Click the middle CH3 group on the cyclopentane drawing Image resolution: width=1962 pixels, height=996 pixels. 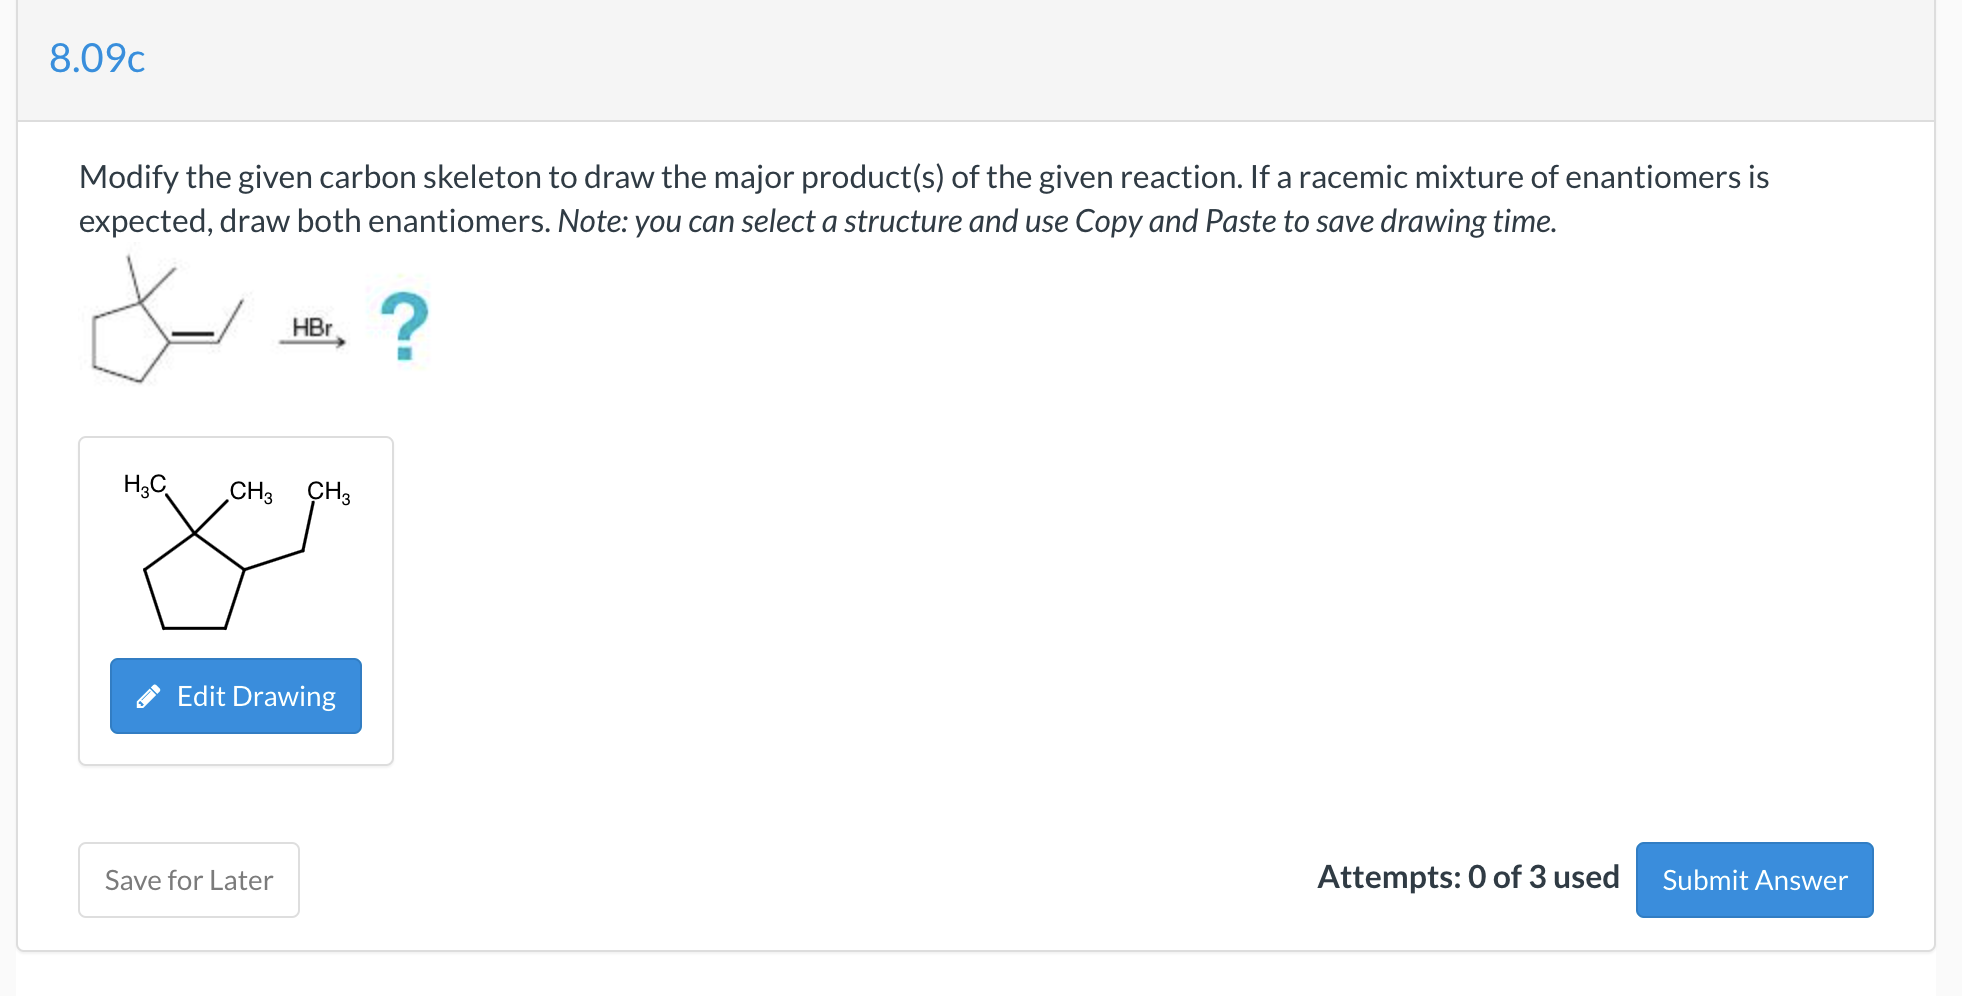(x=249, y=491)
